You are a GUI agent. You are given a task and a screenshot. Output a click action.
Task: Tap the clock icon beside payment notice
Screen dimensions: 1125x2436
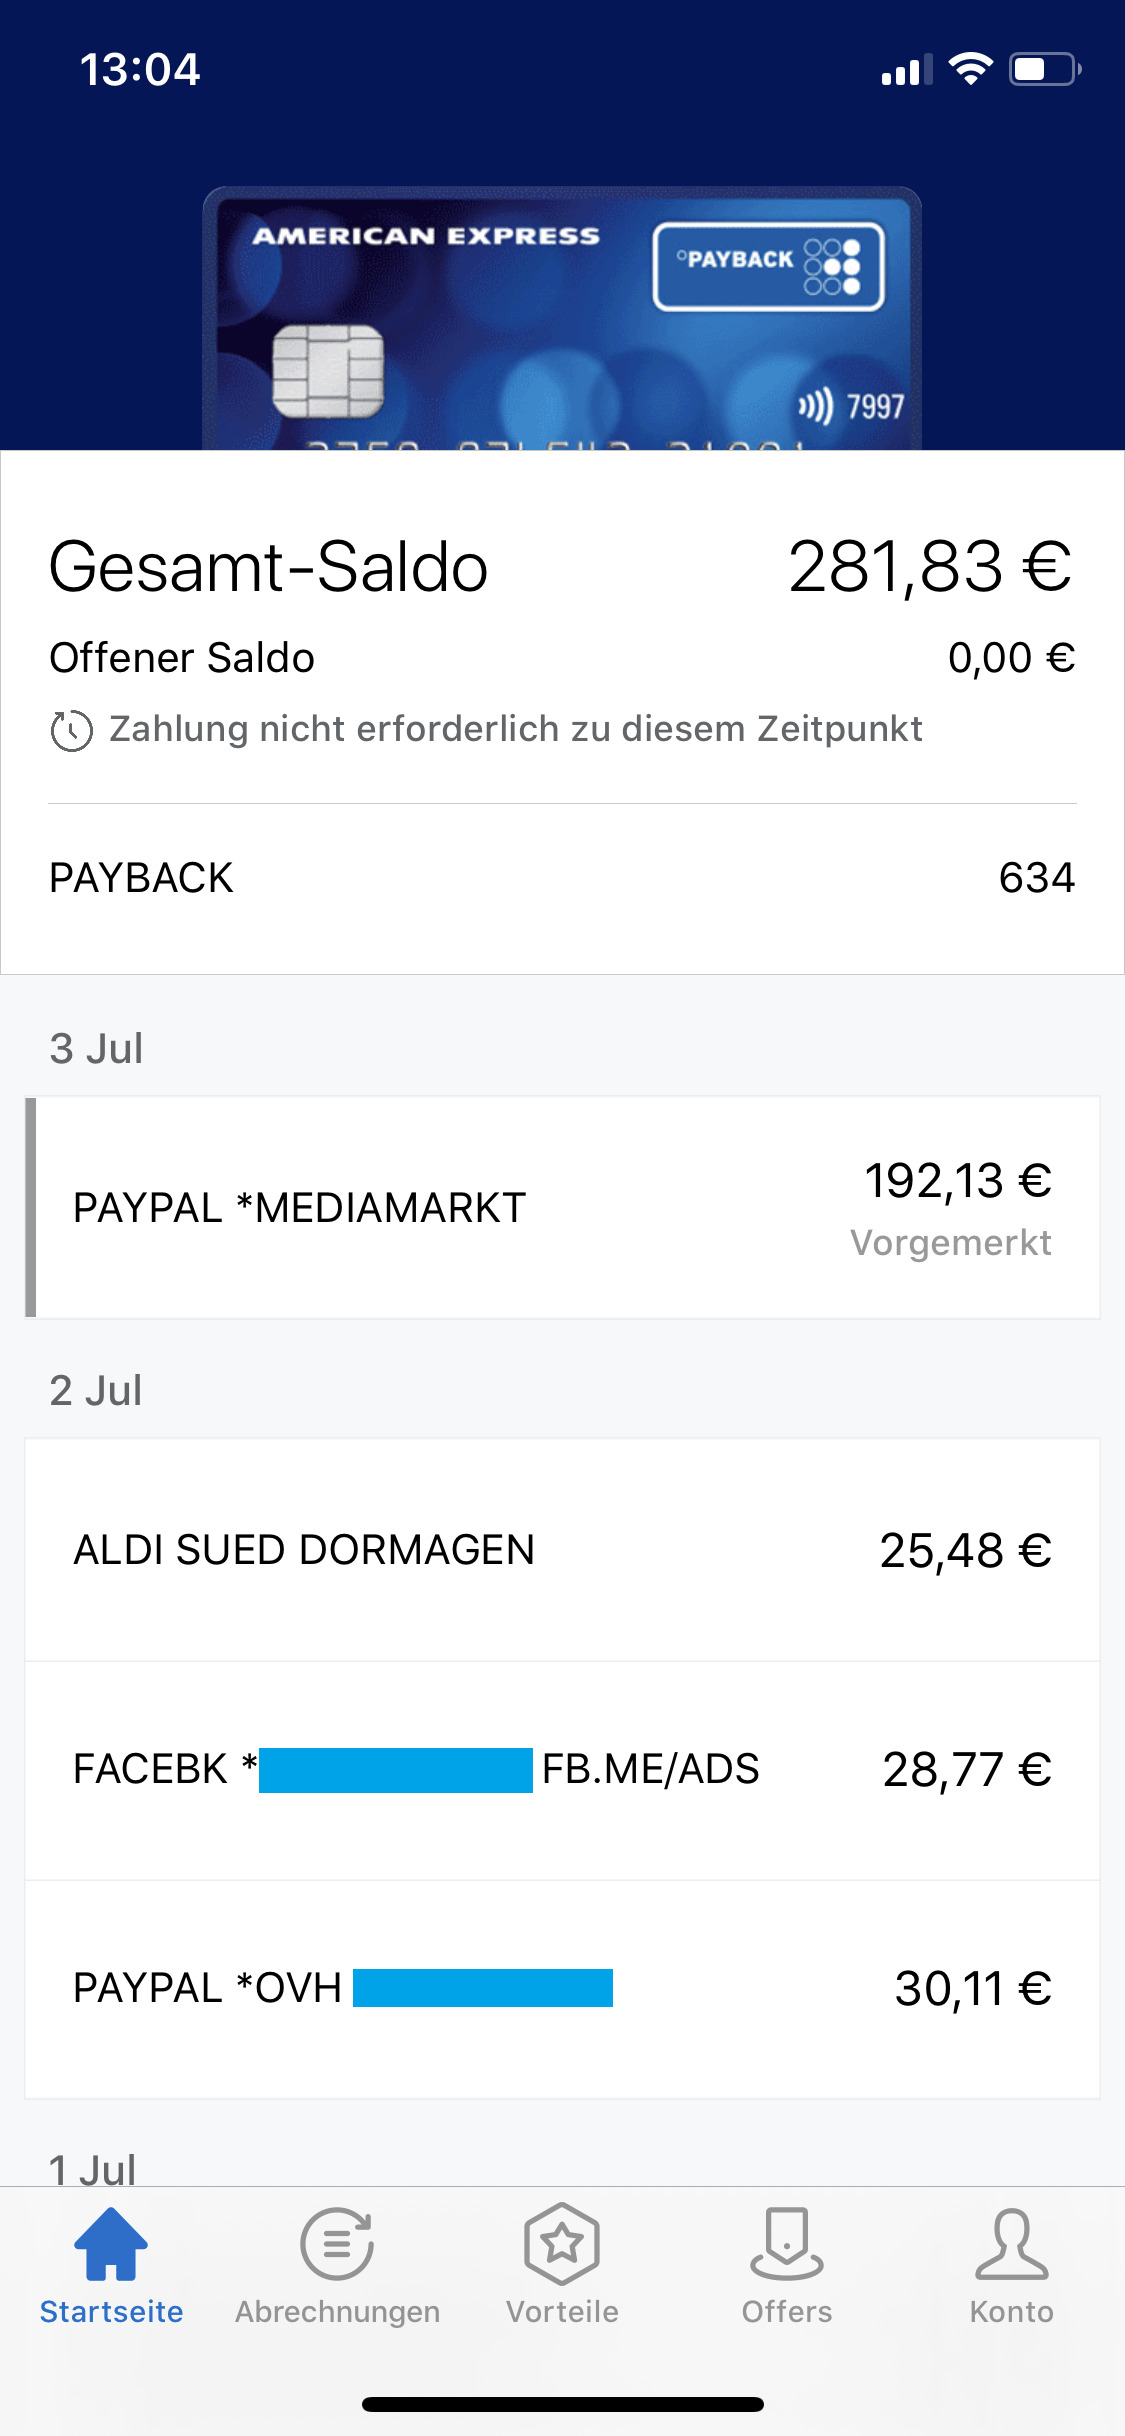tap(72, 731)
